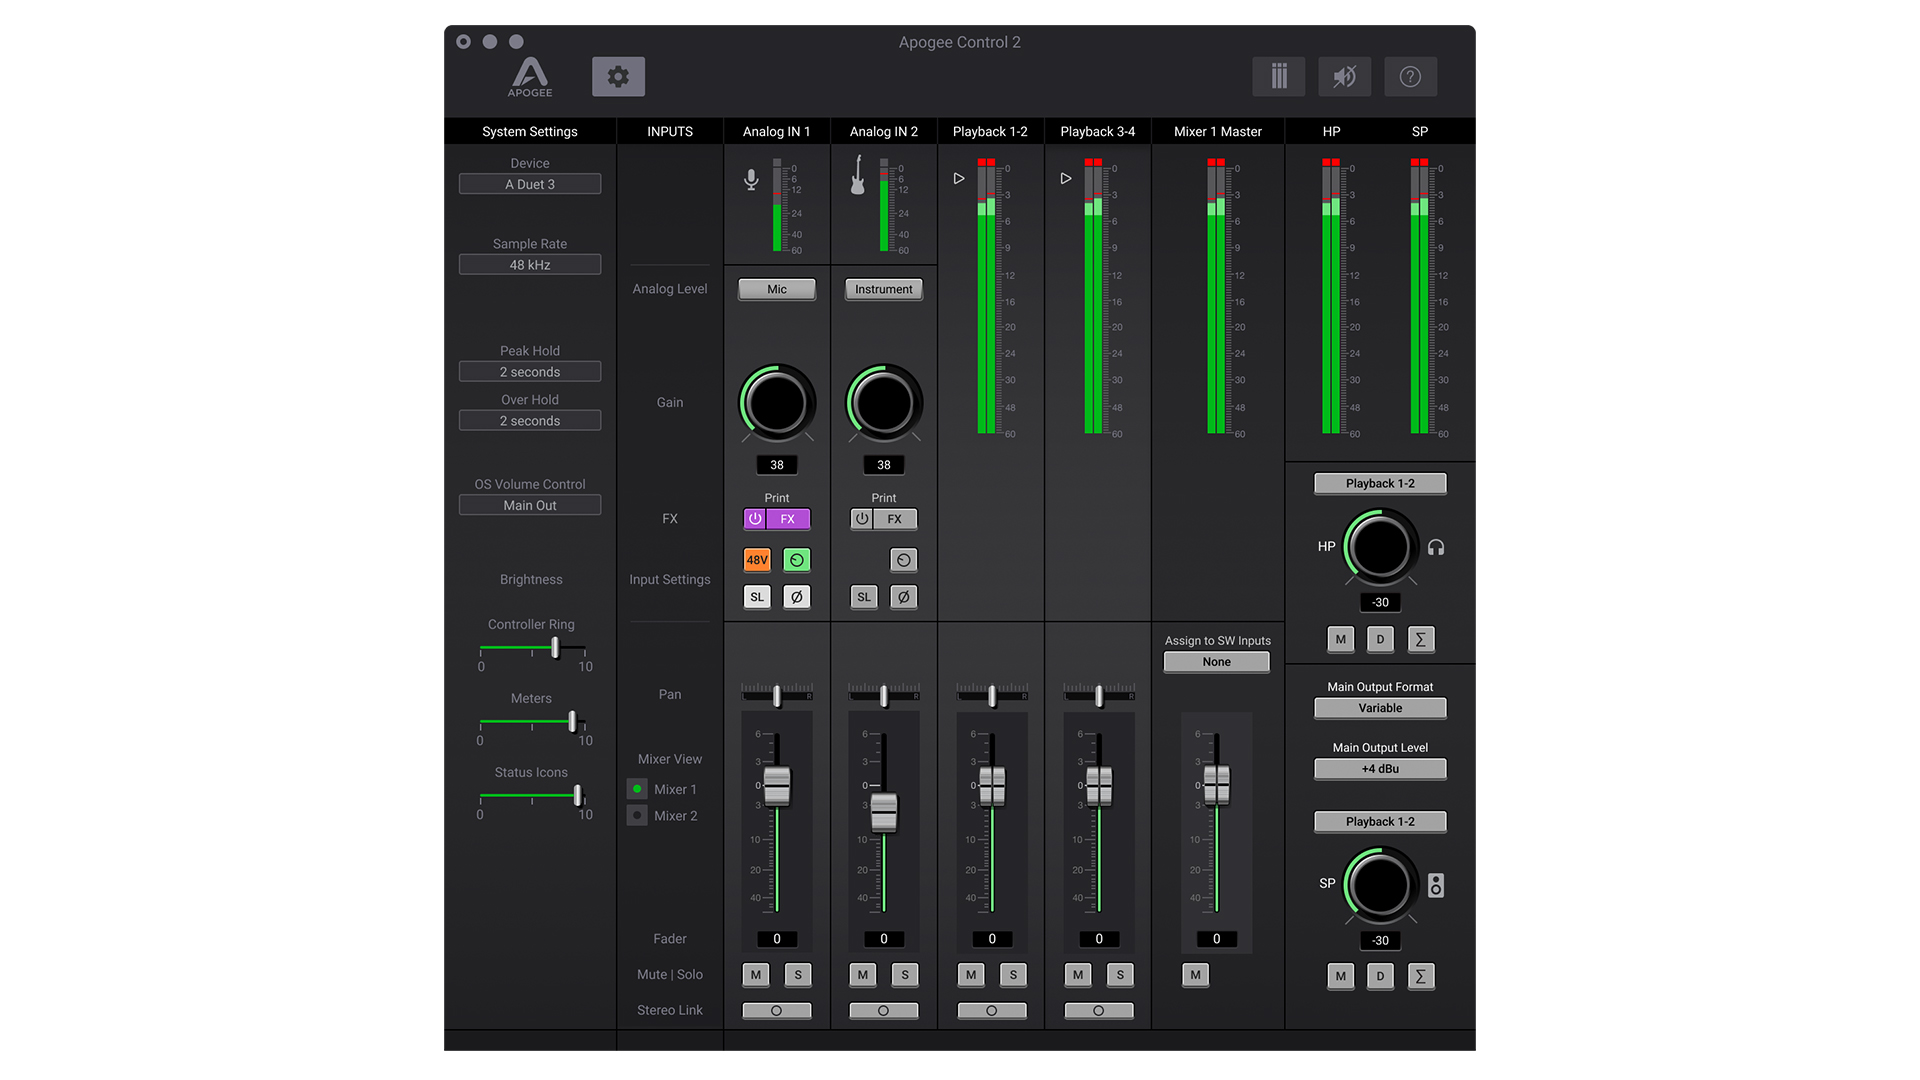Click the Analog IN 1 fader value field

point(777,939)
